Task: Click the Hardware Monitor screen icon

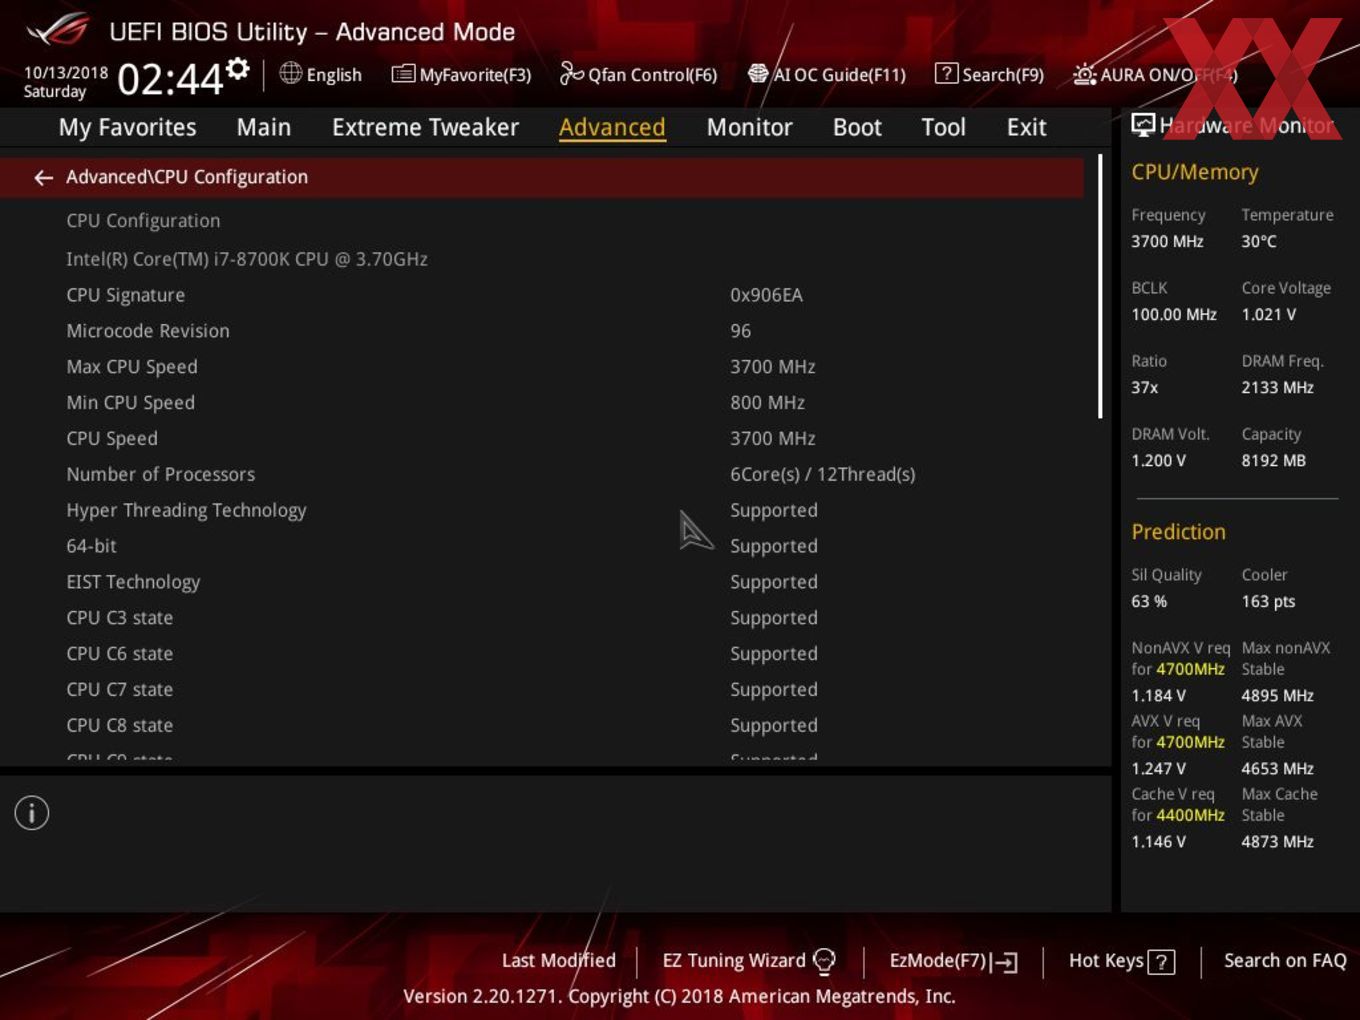Action: point(1143,124)
